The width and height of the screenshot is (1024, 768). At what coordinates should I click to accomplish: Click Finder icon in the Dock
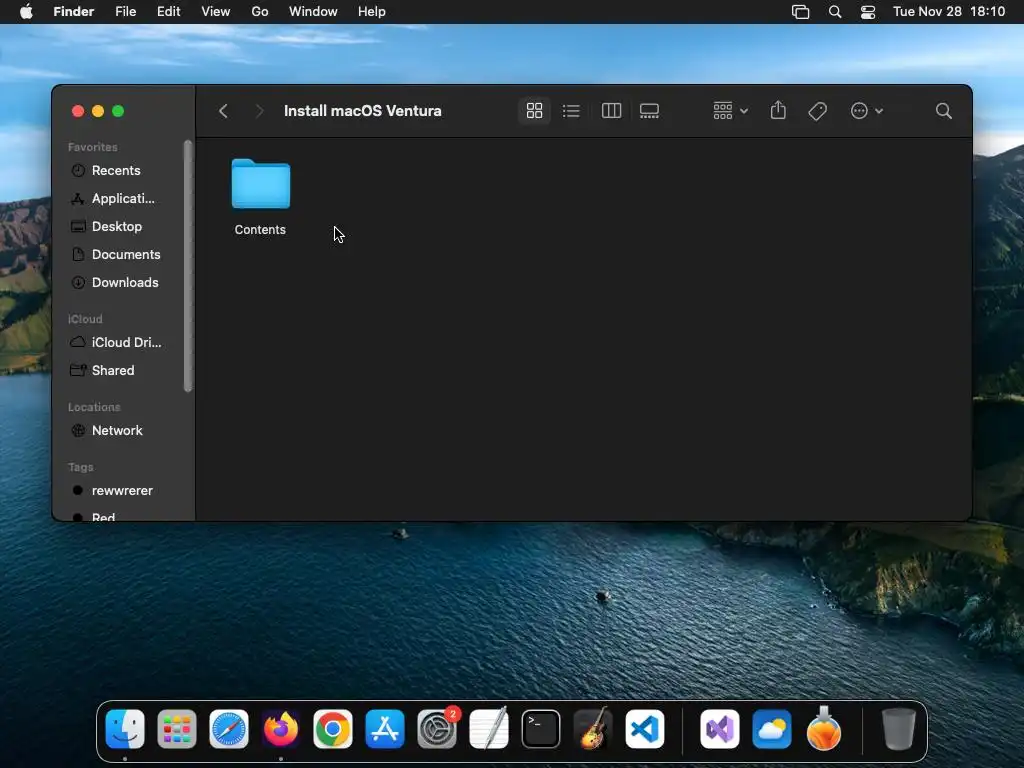coord(125,729)
